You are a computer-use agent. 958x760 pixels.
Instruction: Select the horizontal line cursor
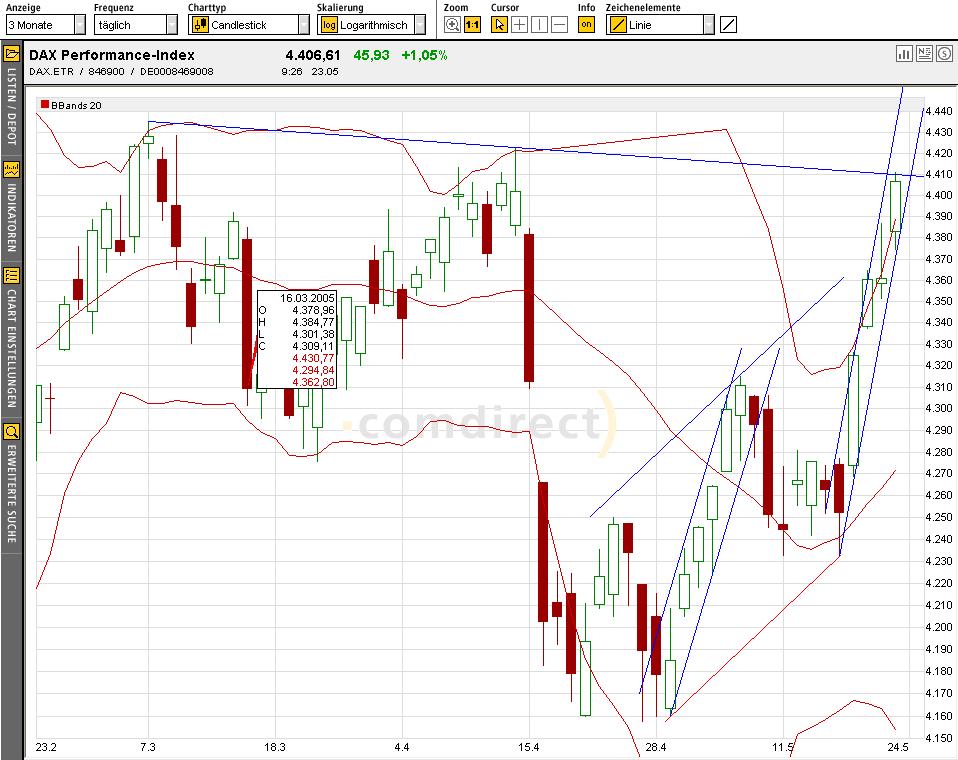[560, 25]
